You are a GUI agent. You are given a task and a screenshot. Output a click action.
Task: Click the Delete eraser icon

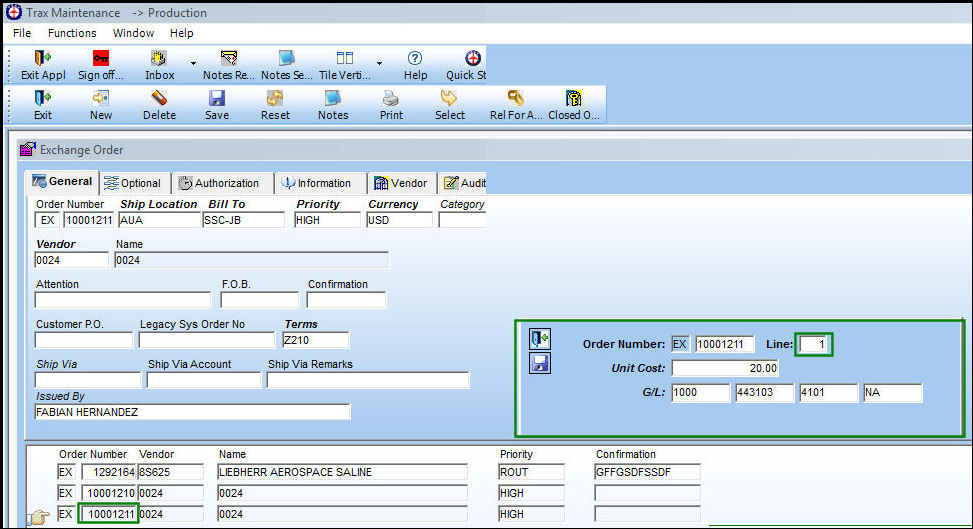[x=159, y=98]
